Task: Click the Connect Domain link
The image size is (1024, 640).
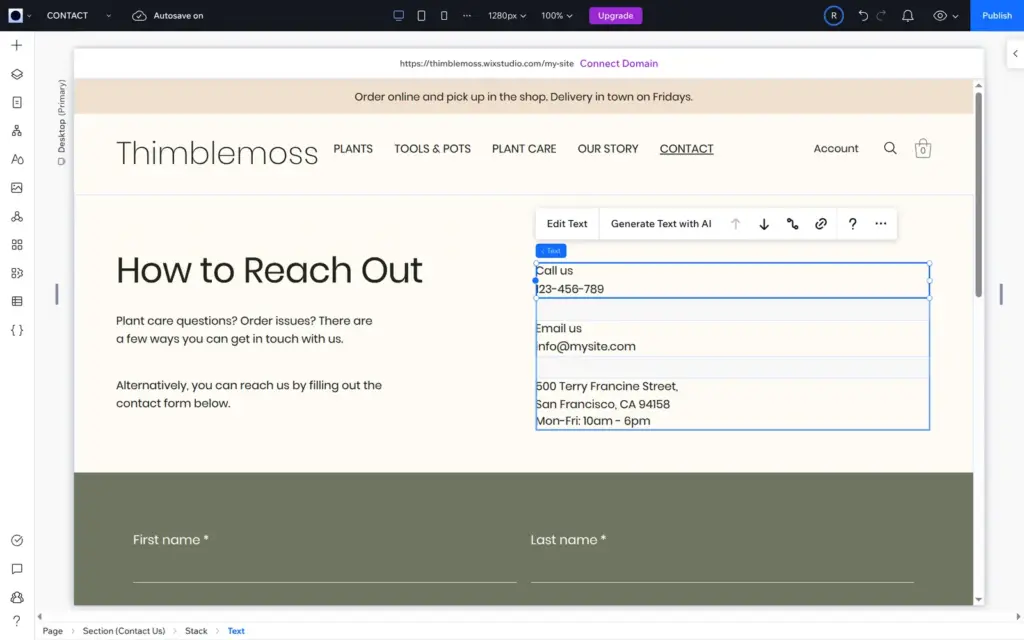Action: [619, 63]
